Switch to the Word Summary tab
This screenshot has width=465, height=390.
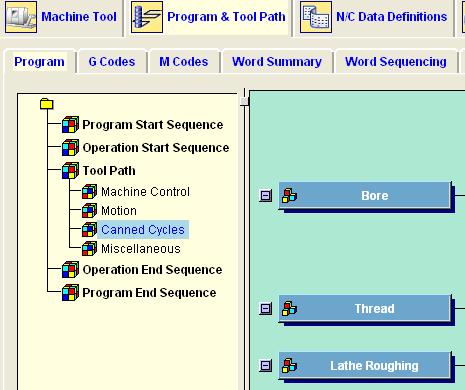point(277,62)
